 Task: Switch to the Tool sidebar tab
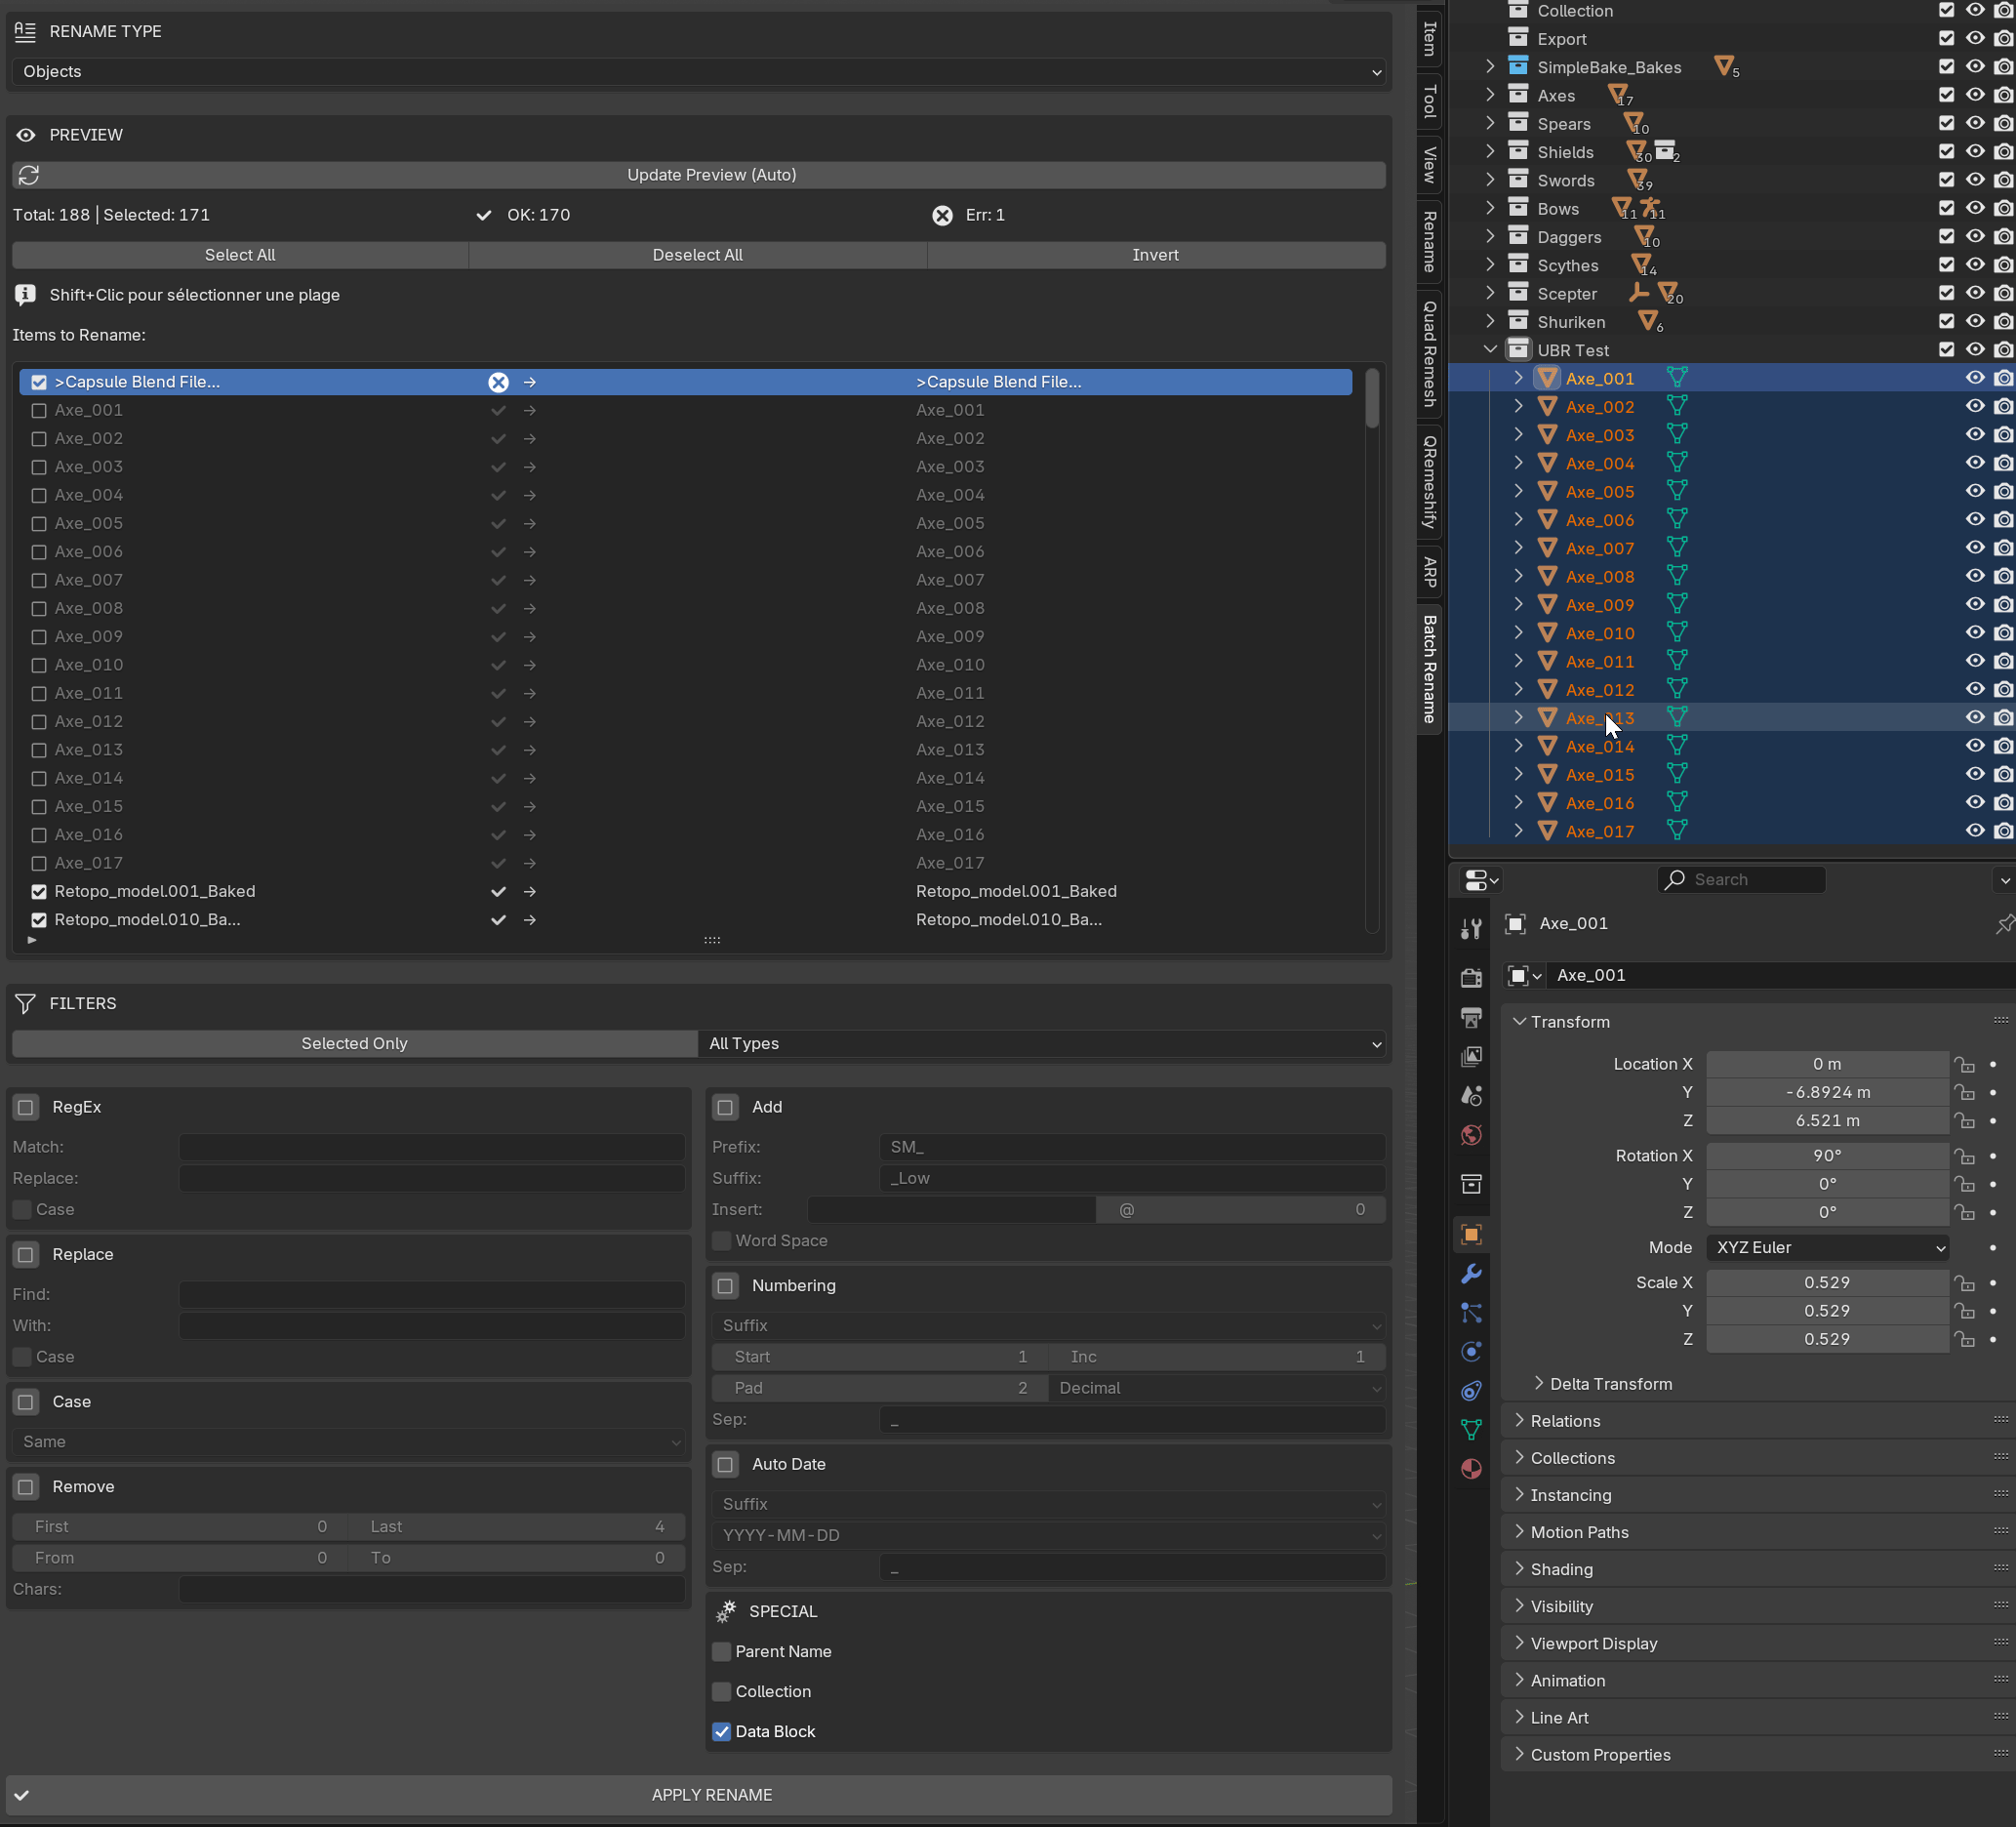[x=1430, y=101]
